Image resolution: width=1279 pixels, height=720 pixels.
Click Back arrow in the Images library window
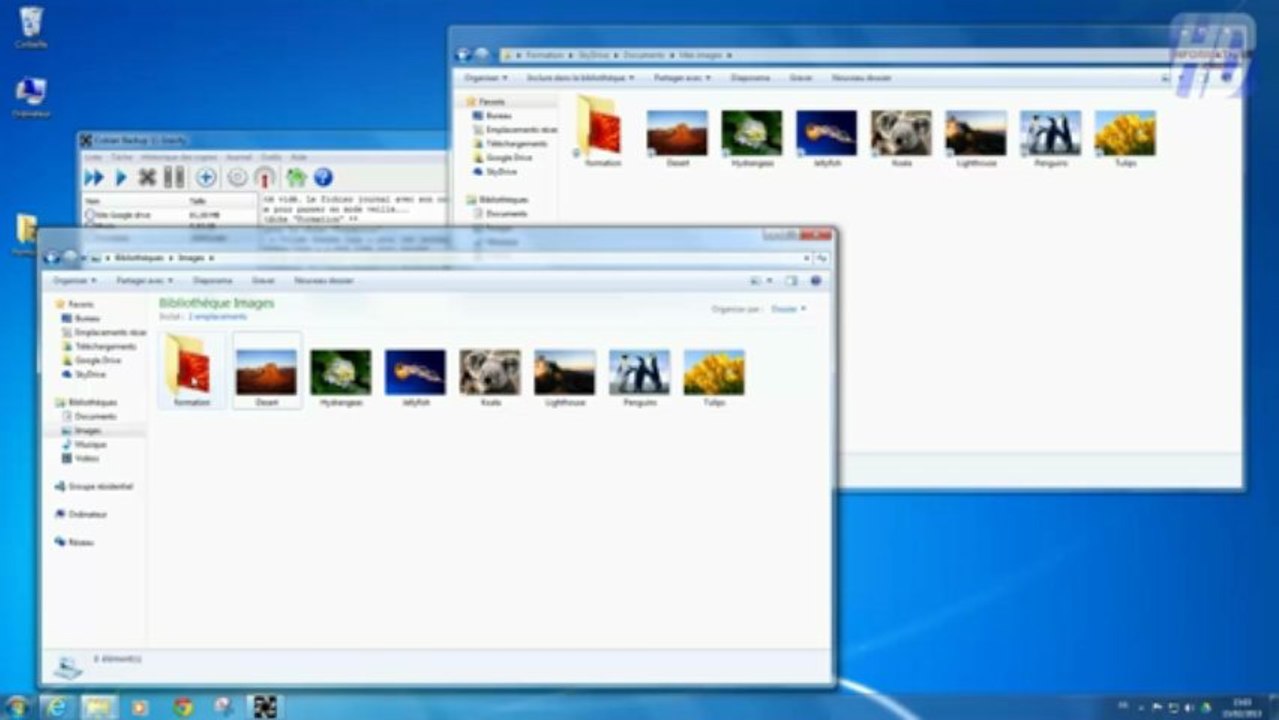click(52, 257)
